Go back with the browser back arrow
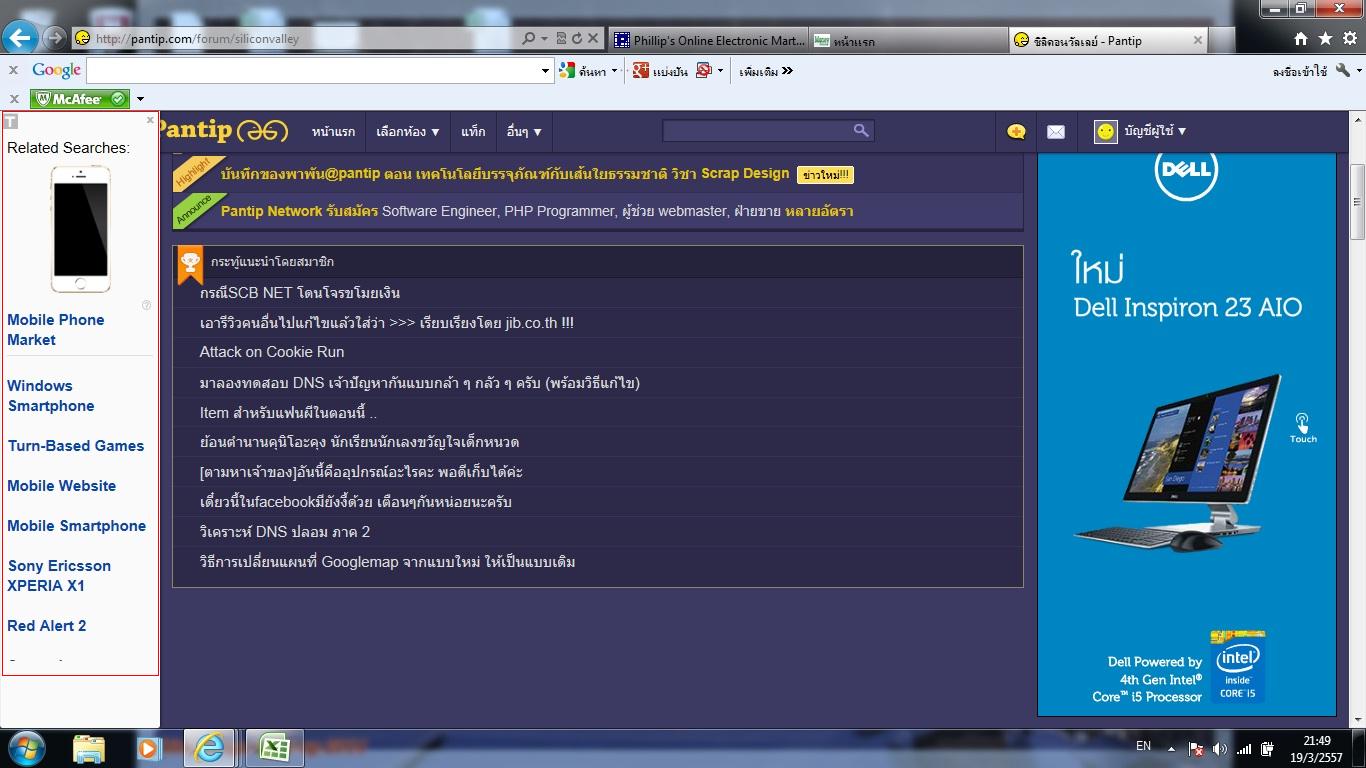This screenshot has width=1366, height=768. (20, 38)
